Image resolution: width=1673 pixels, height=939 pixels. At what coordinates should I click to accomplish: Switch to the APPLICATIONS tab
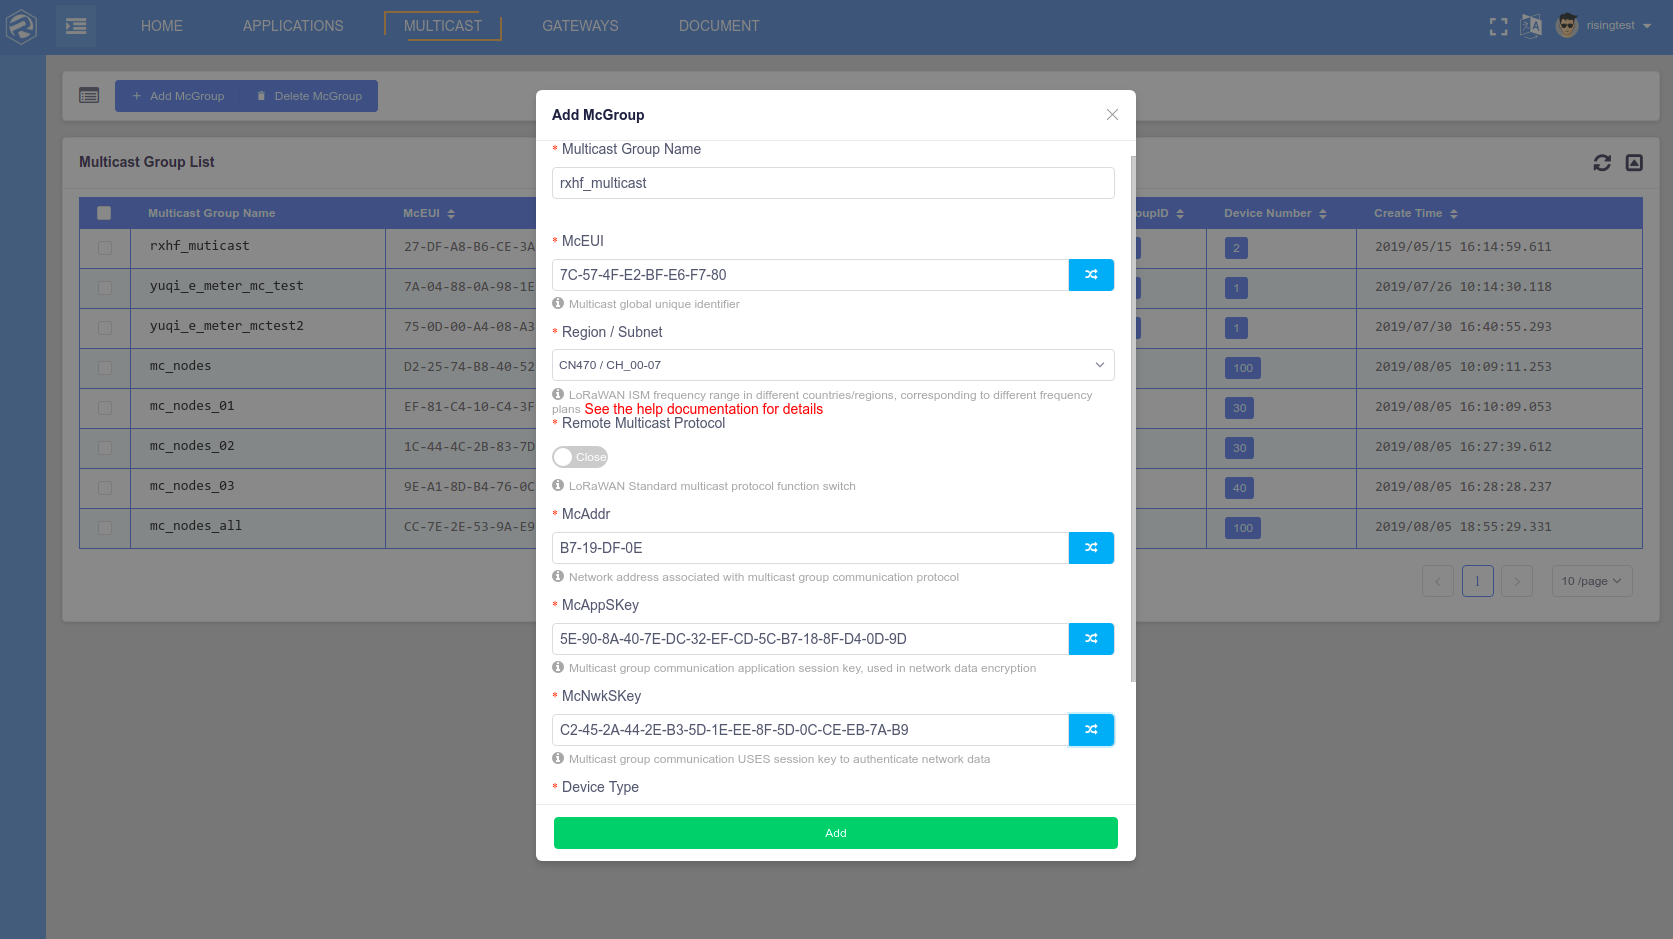point(293,26)
